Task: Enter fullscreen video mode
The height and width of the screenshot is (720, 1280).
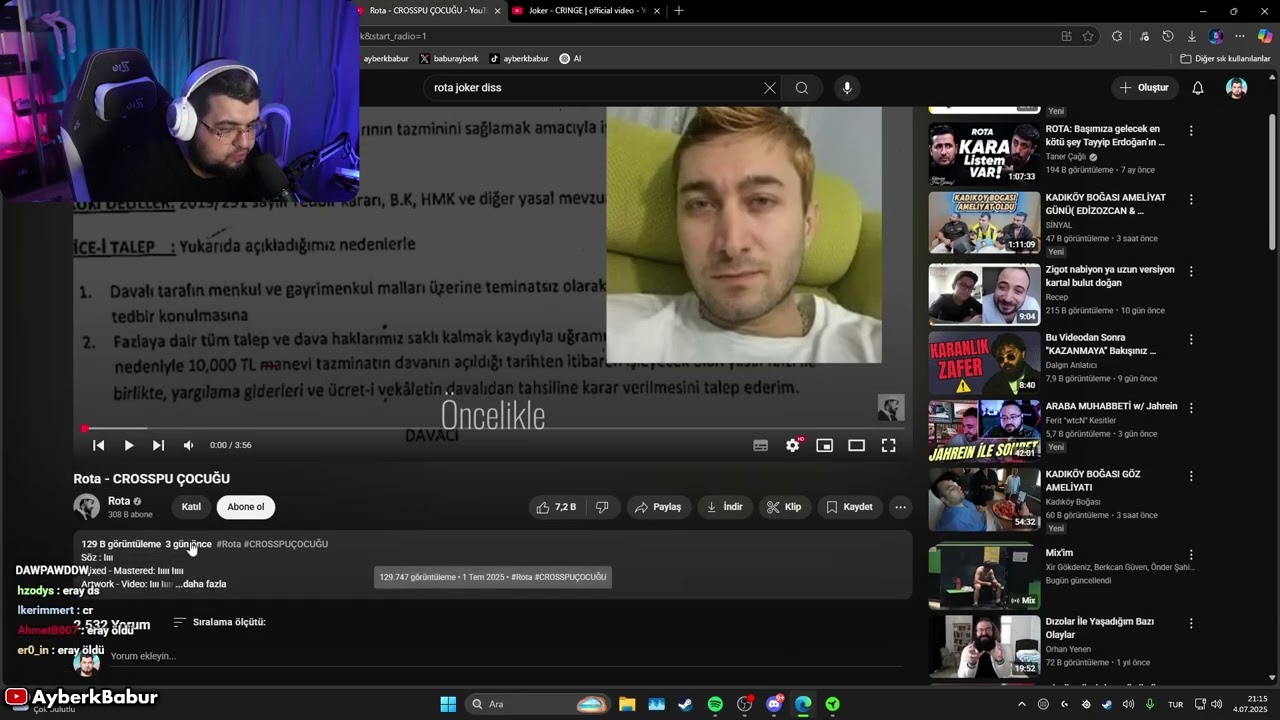Action: tap(888, 445)
